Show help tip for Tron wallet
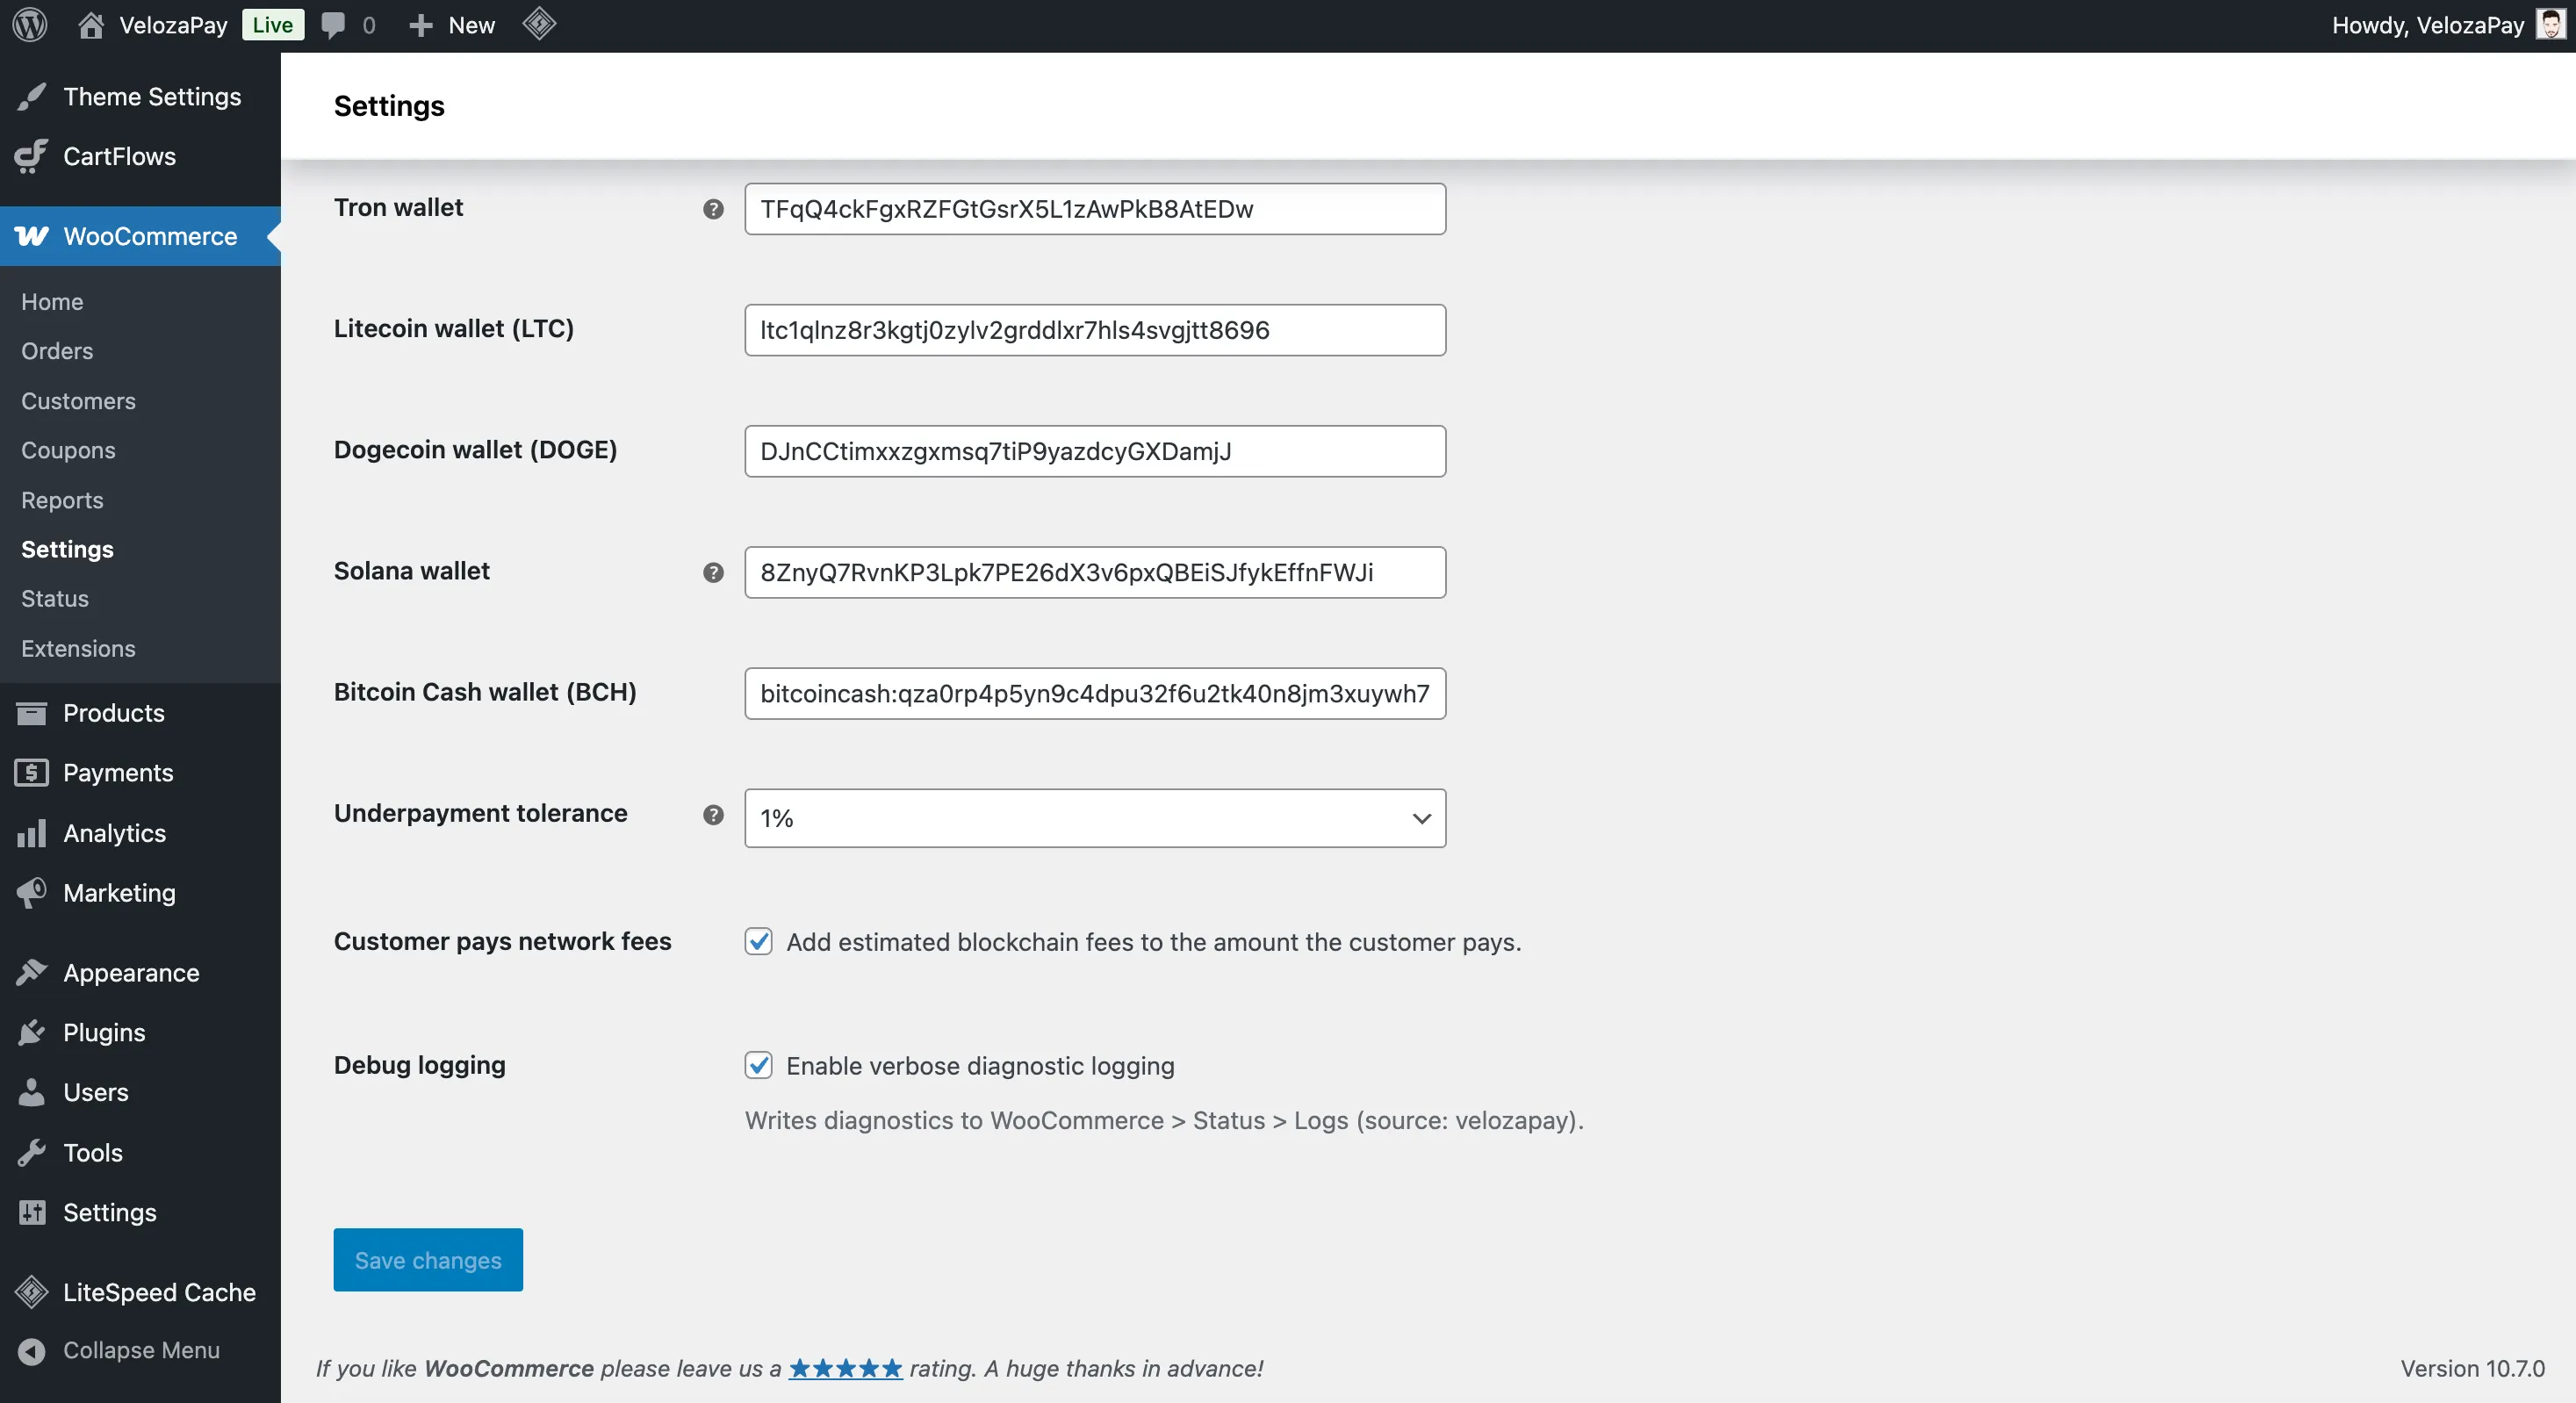Viewport: 2576px width, 1403px height. 713,209
